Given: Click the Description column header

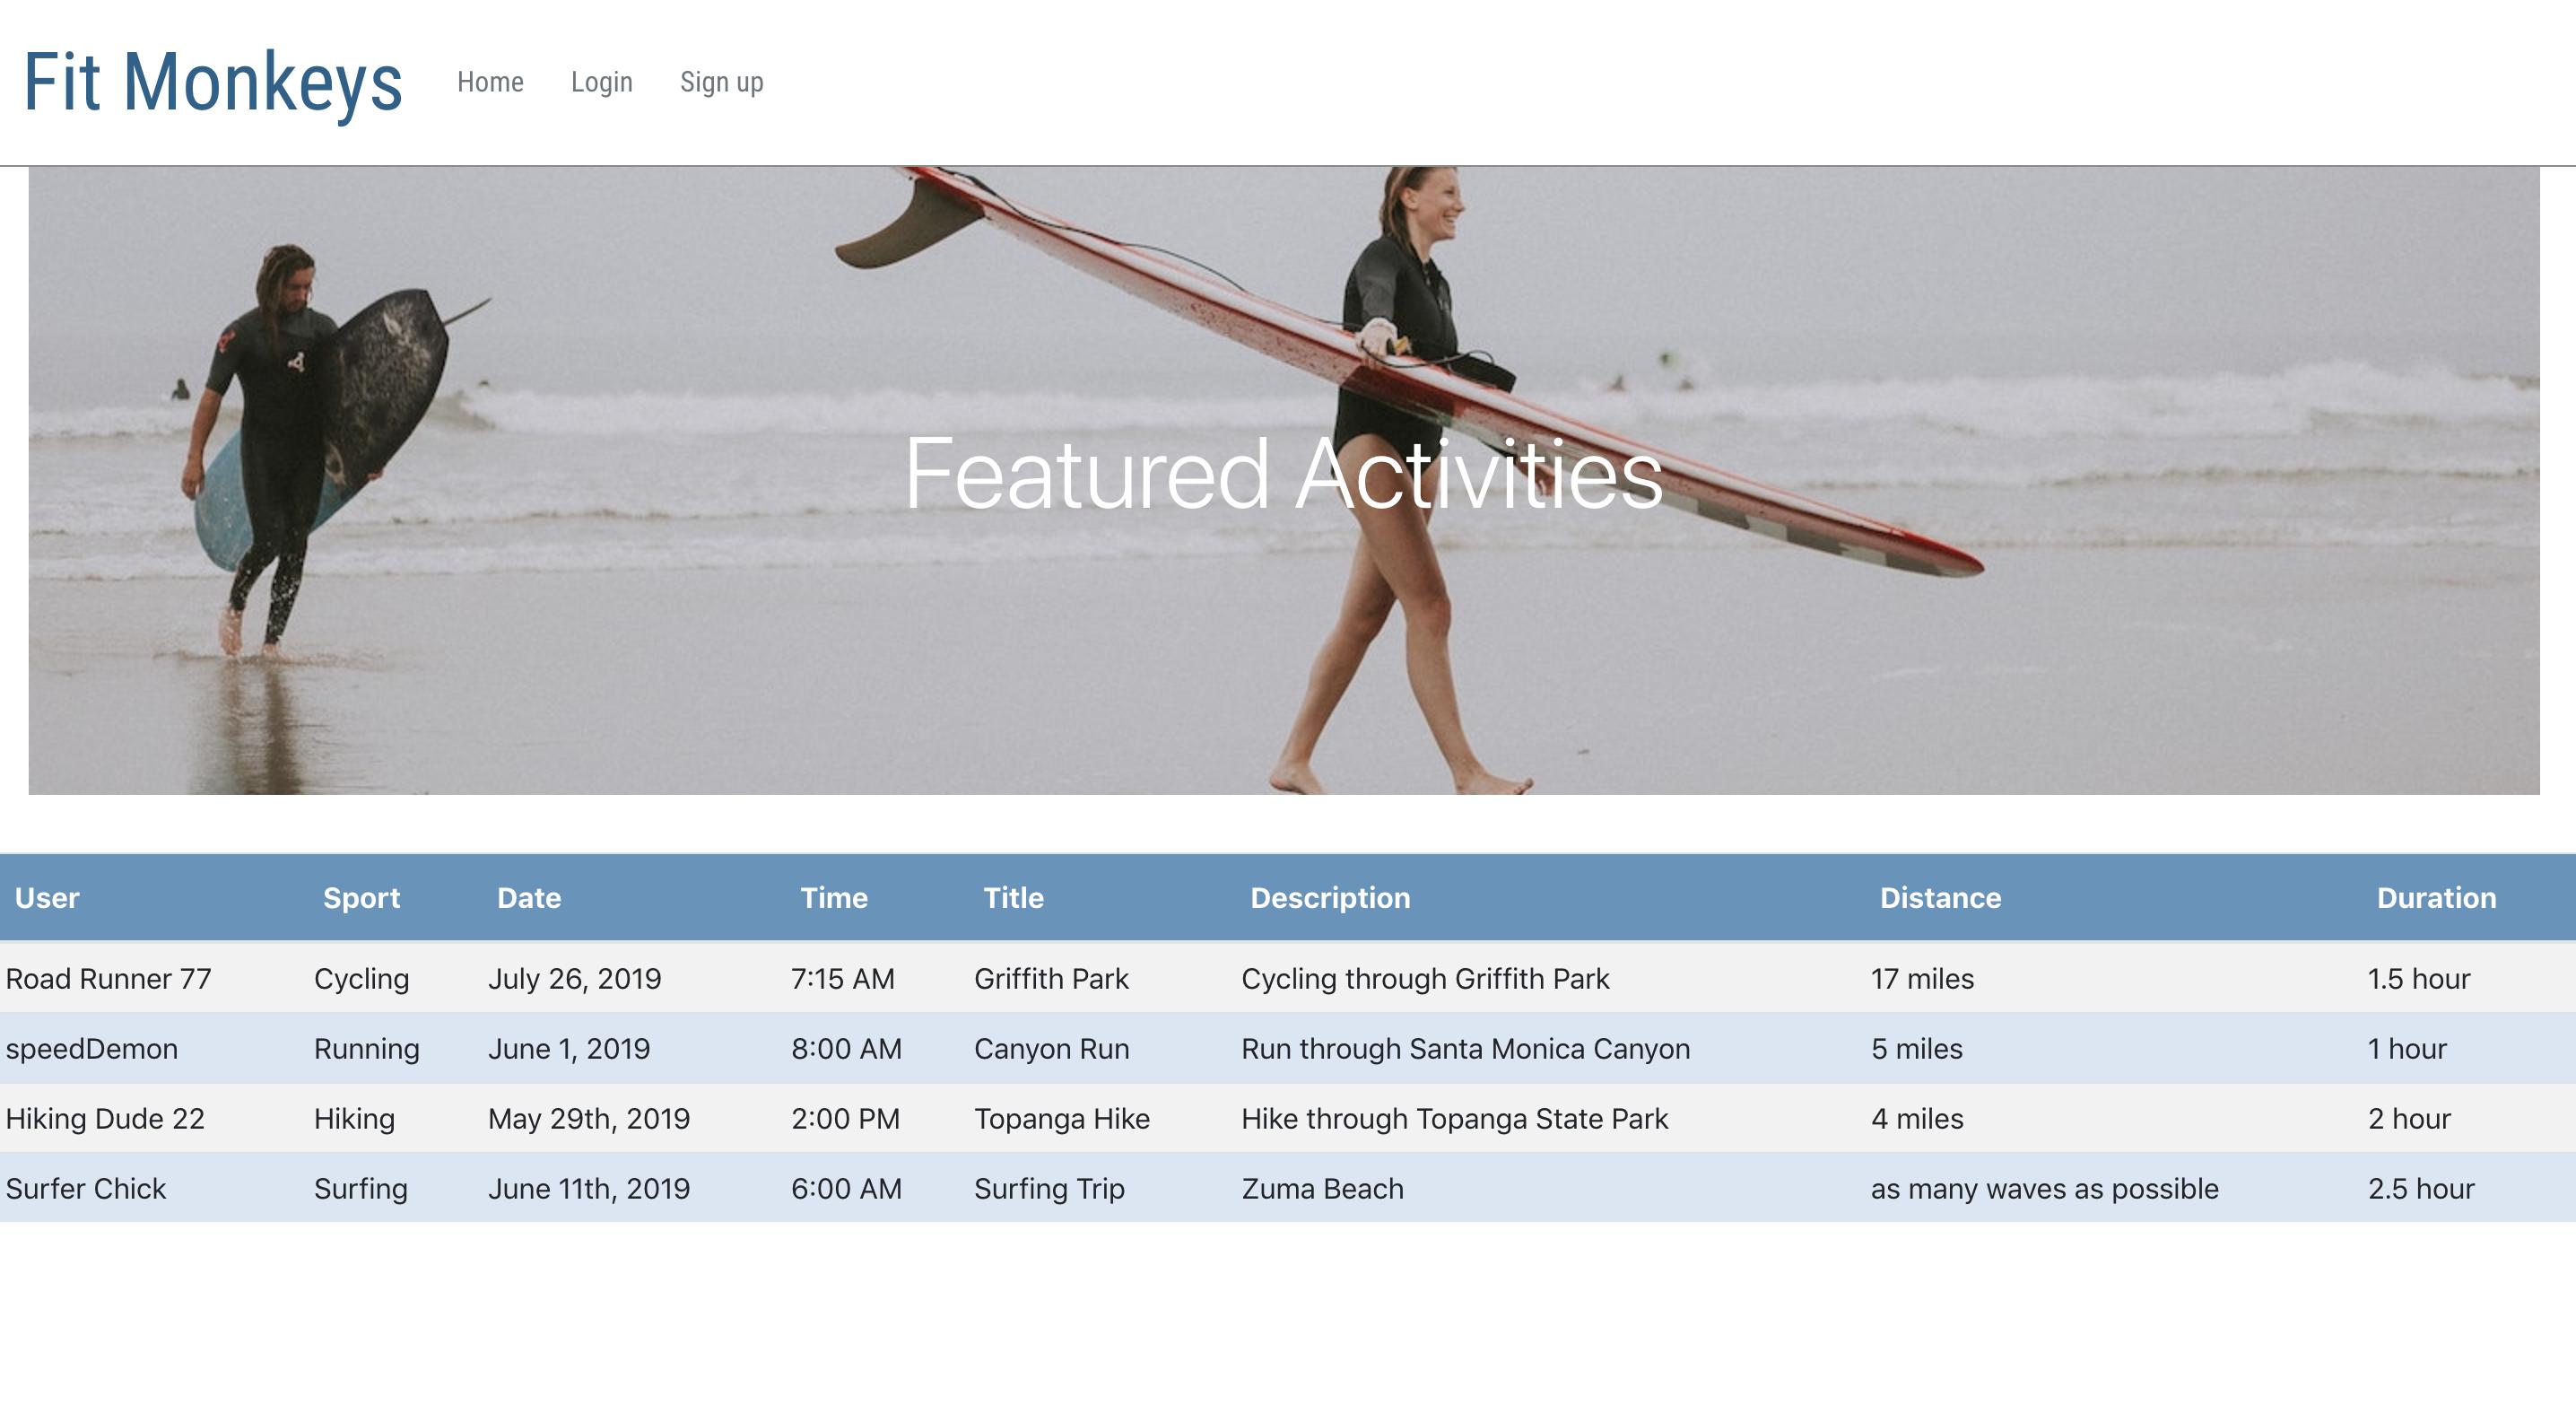Looking at the screenshot, I should pos(1330,898).
